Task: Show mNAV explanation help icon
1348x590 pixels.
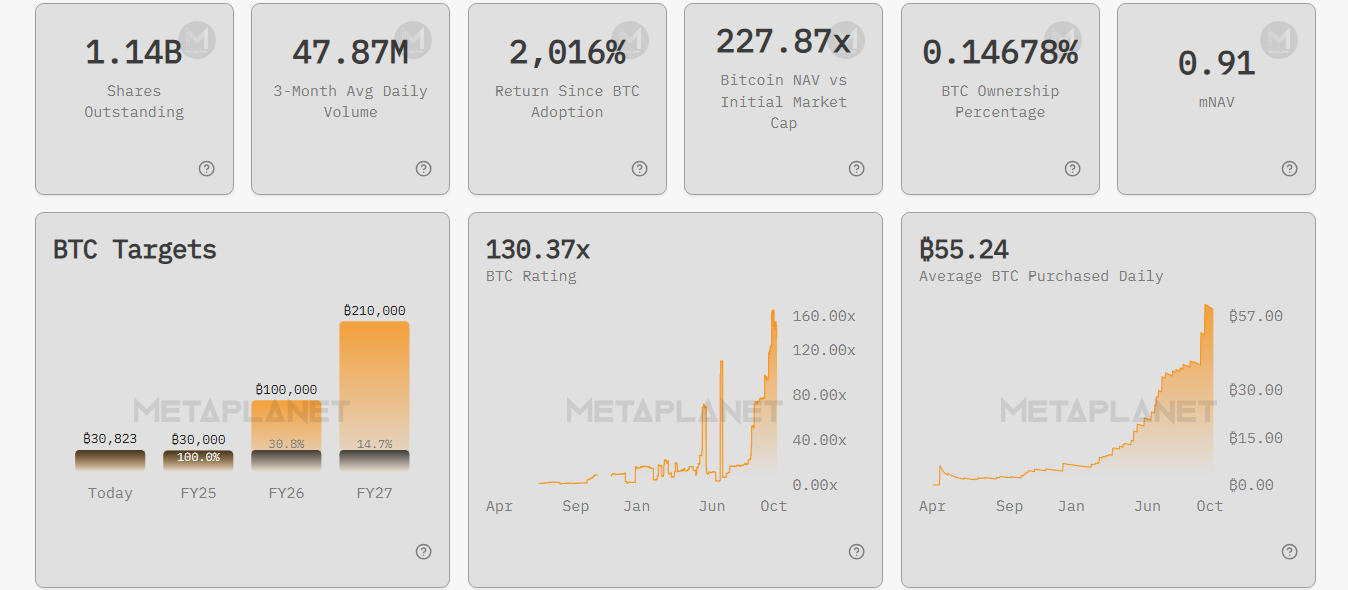Action: pos(1290,169)
